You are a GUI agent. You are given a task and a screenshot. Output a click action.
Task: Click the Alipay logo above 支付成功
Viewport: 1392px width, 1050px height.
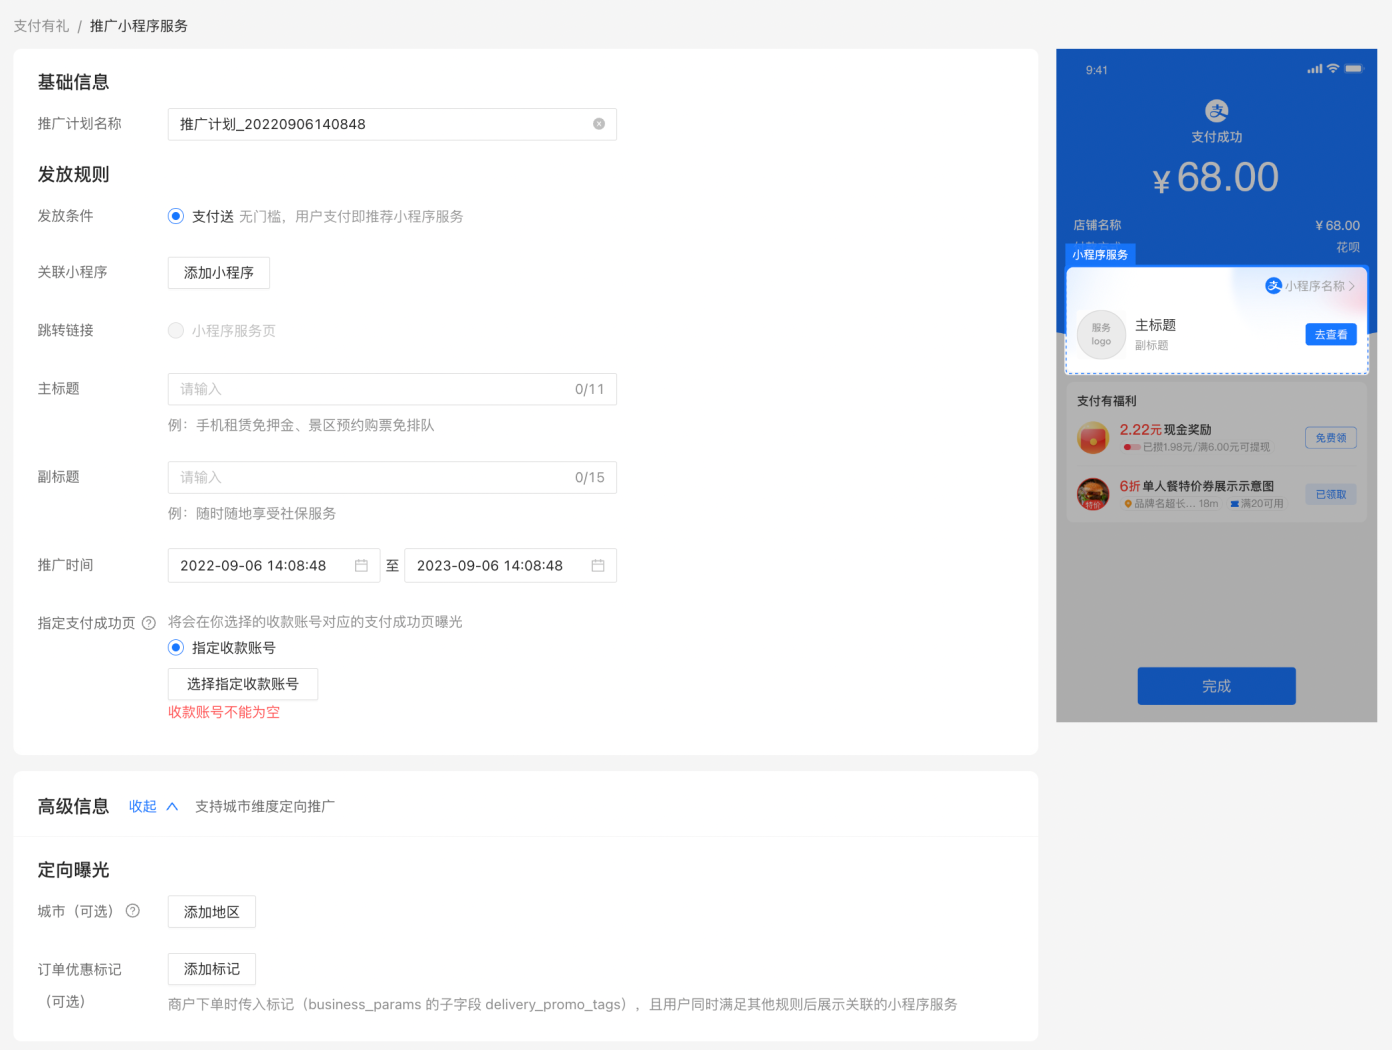(1217, 111)
